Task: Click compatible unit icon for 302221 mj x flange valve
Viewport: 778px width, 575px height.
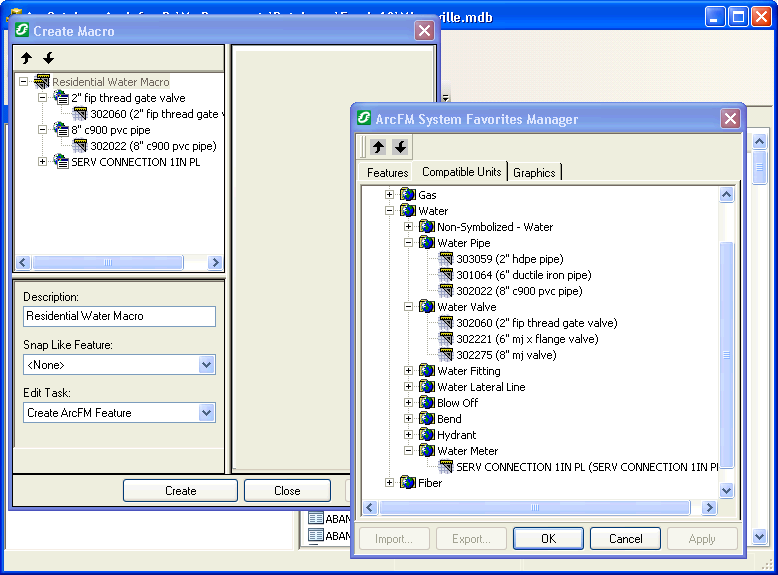Action: (x=446, y=338)
